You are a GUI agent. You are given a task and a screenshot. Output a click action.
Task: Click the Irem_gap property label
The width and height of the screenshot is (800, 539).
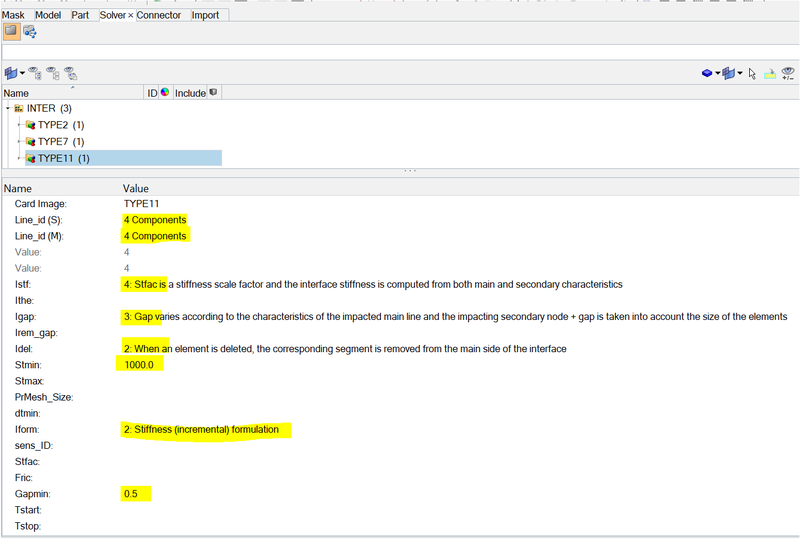click(x=36, y=333)
